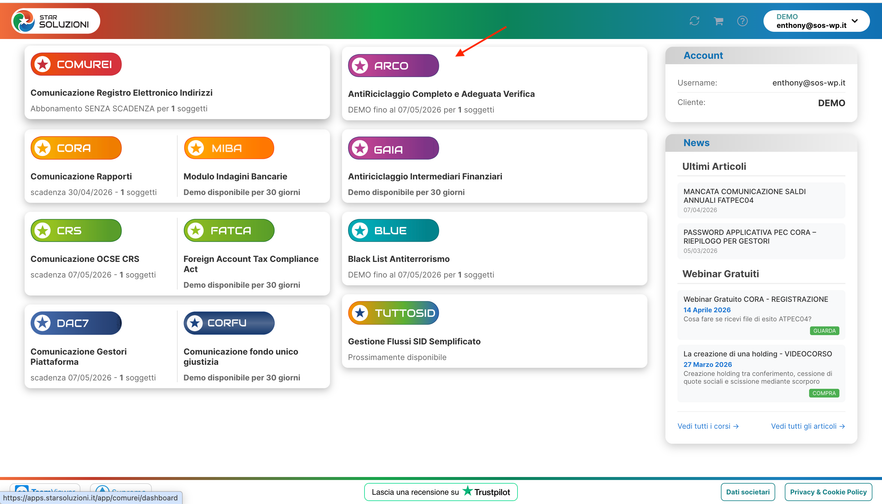Viewport: 882px width, 504px height.
Task: Open the GAIA module badge
Action: (x=393, y=148)
